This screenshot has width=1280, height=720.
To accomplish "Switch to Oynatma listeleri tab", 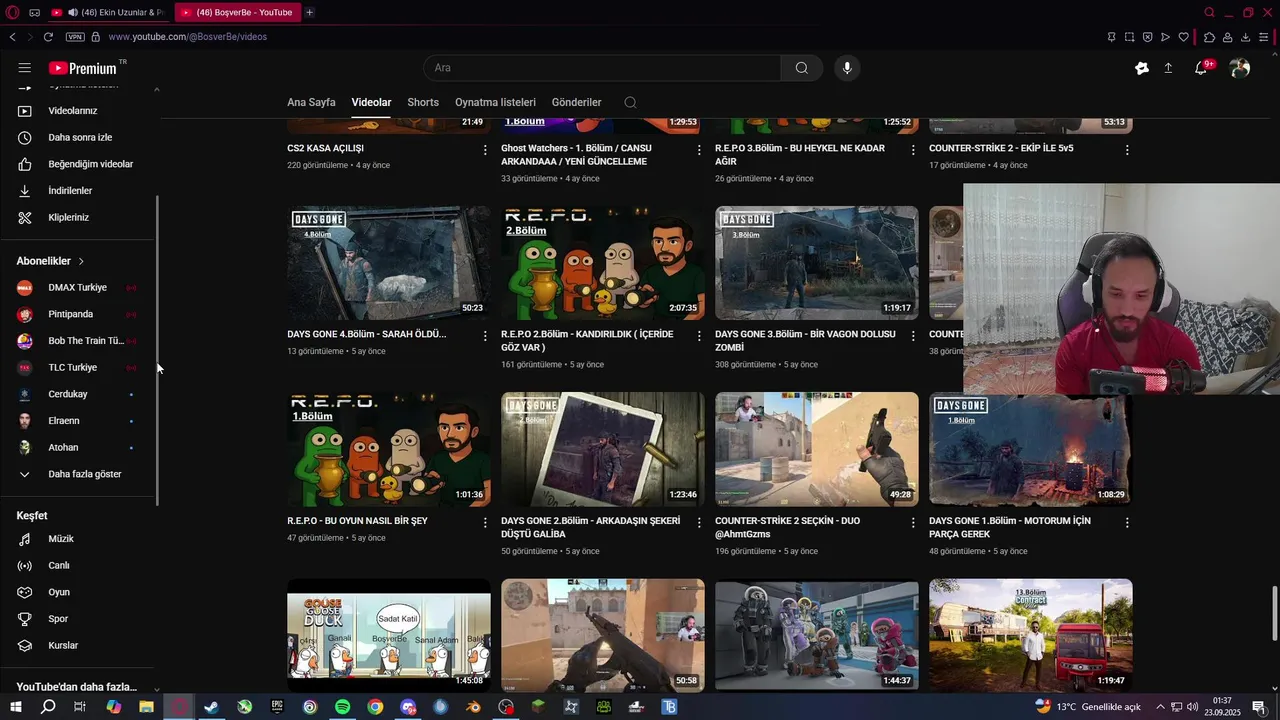I will [495, 102].
